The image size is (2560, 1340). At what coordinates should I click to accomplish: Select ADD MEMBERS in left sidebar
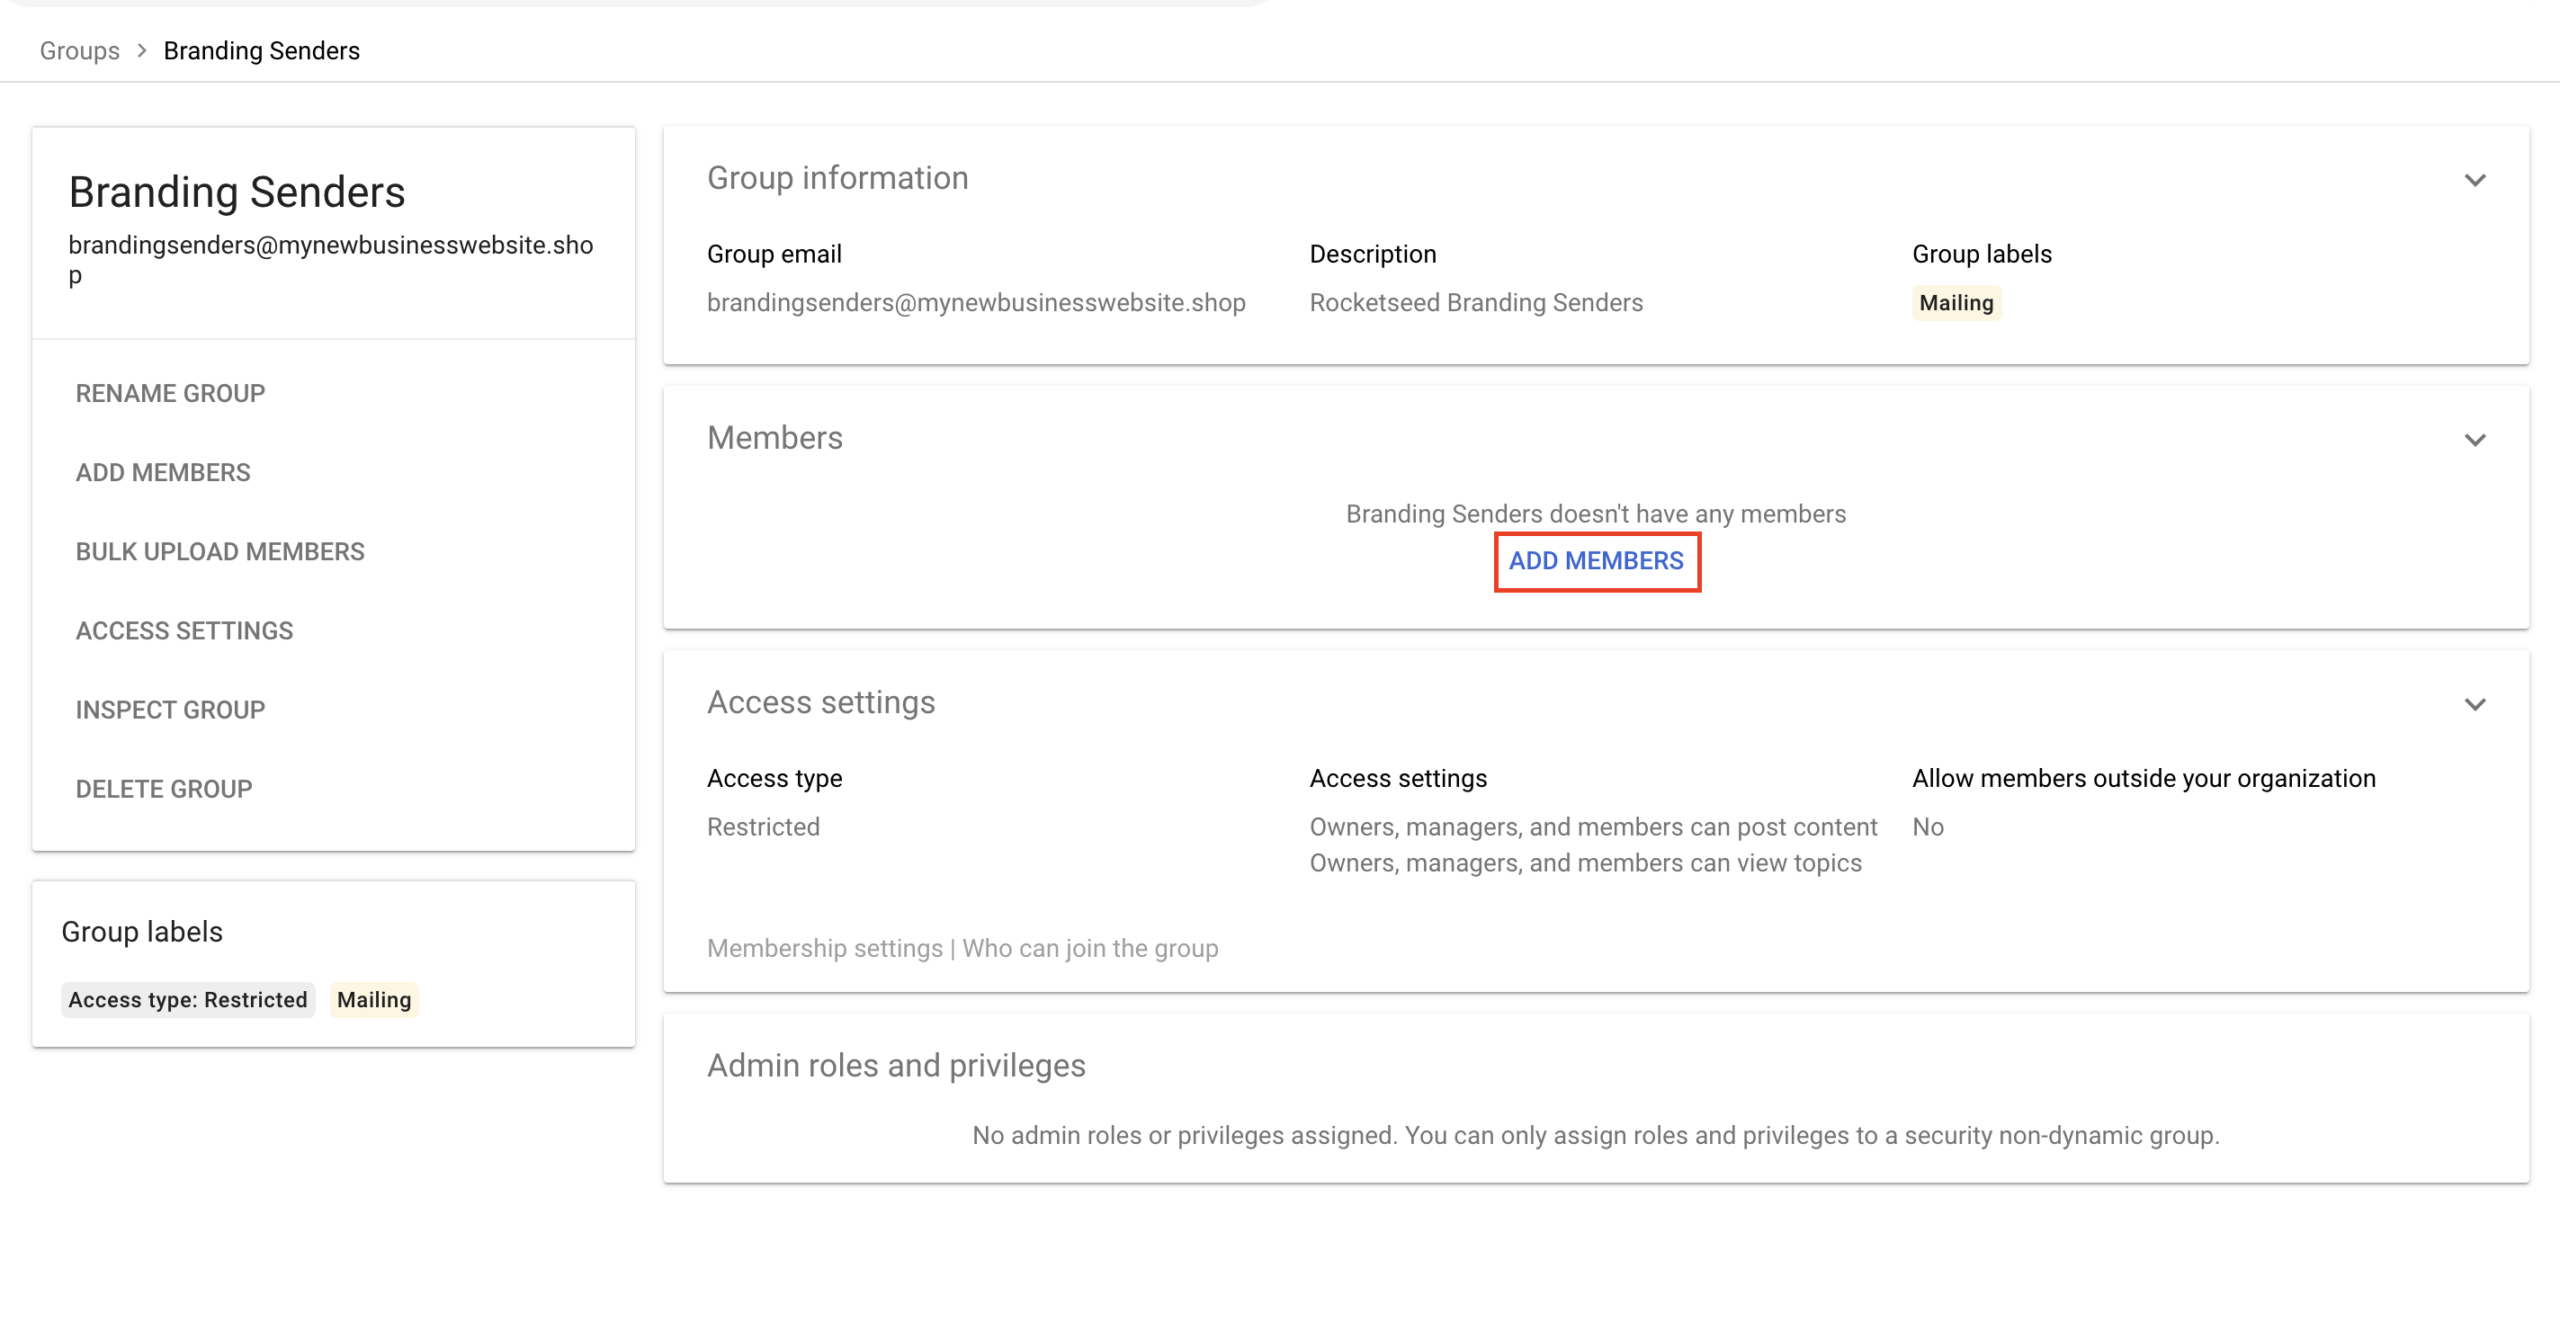pos(163,472)
